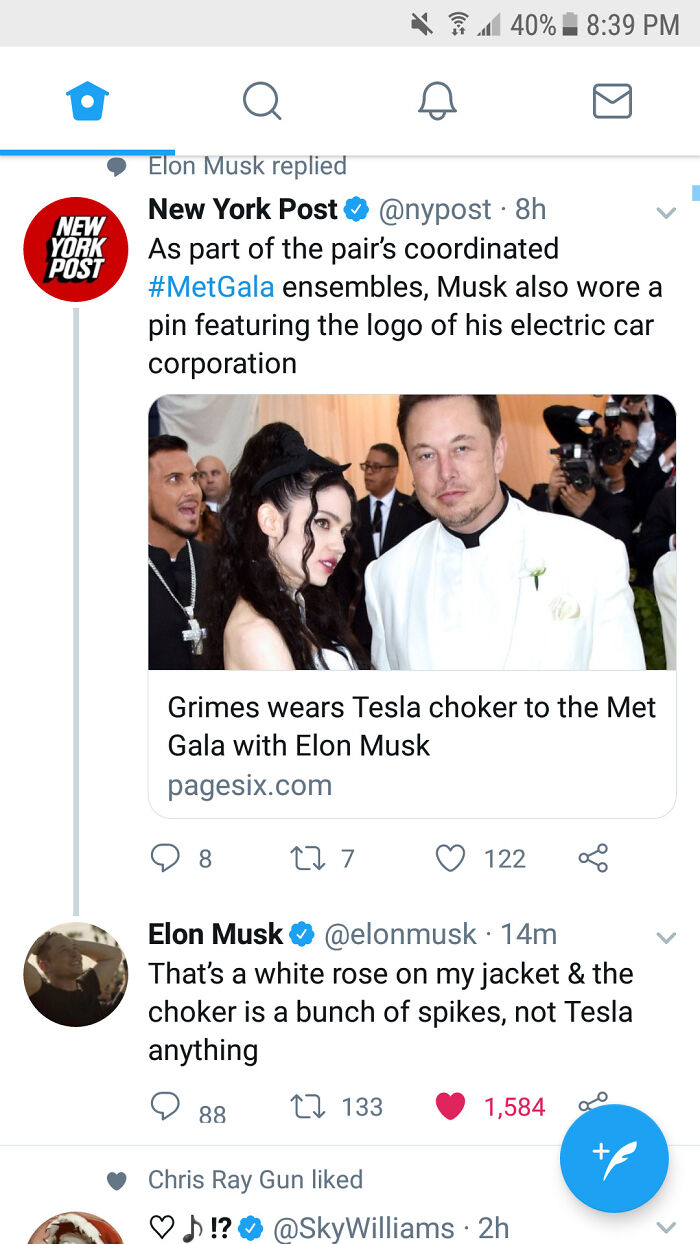The image size is (700, 1244).
Task: Select the Search magnifier icon
Action: click(x=262, y=100)
